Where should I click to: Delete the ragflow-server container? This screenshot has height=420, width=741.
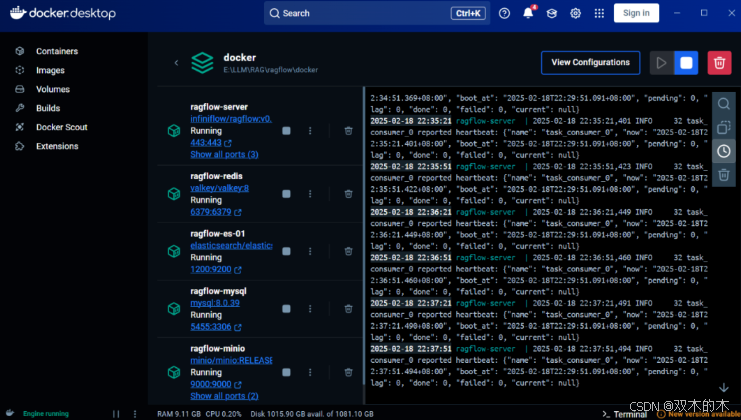click(348, 131)
